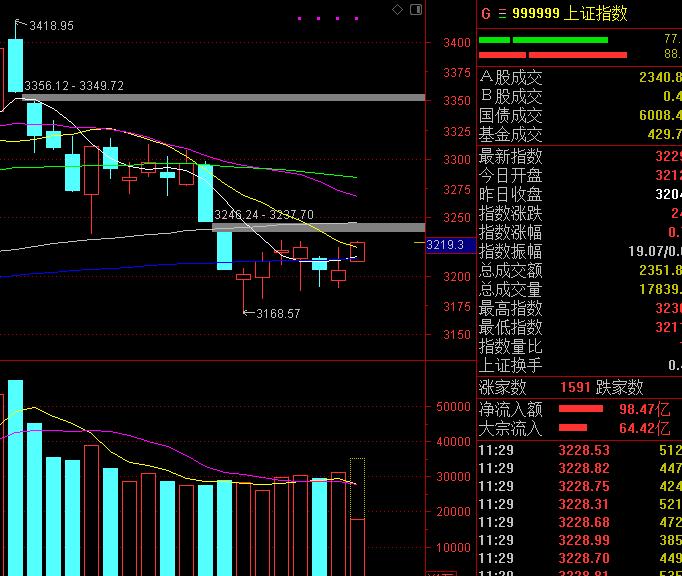
Task: Click the 98.47亿 net inflow value
Action: point(645,409)
